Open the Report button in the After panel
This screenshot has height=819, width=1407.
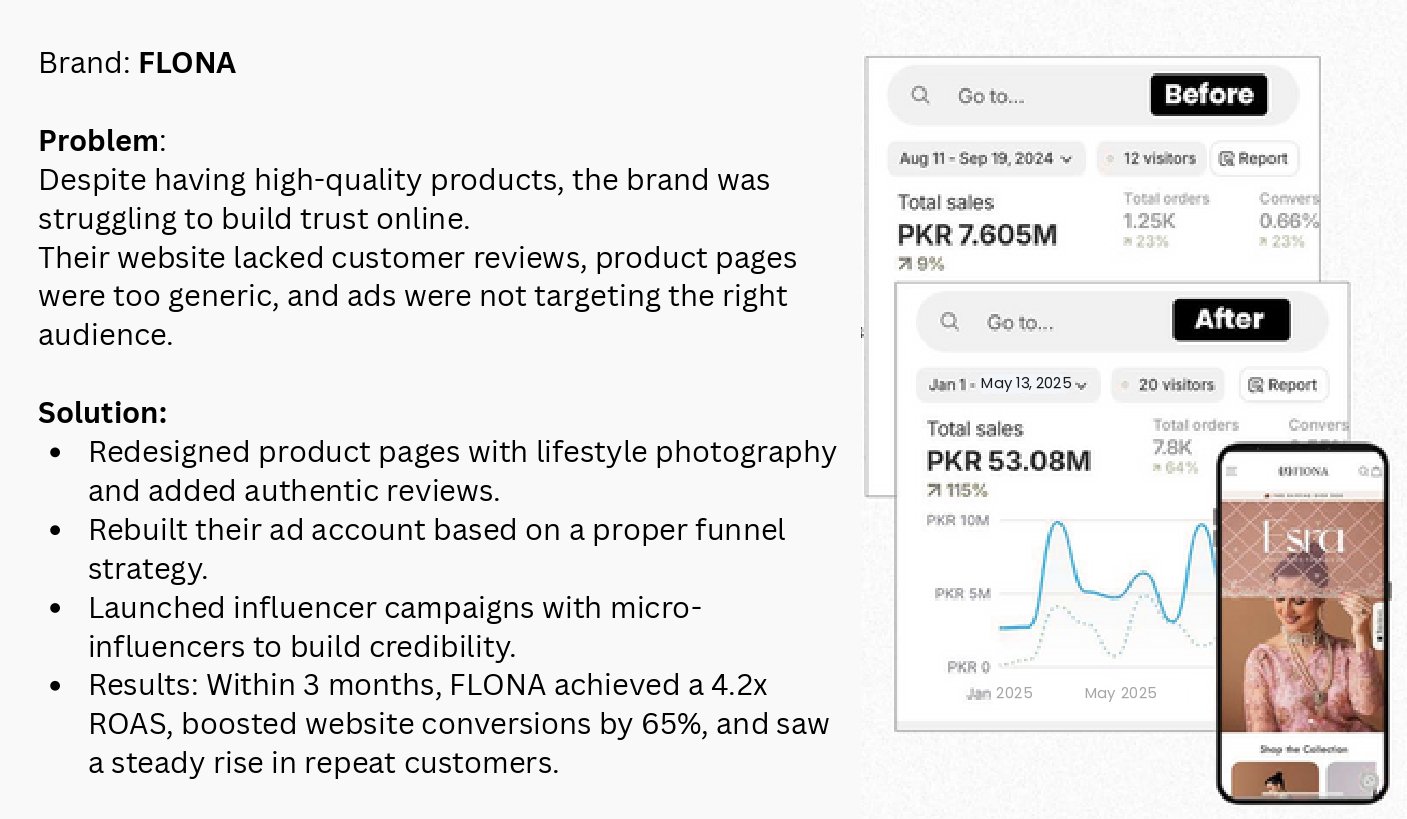pyautogui.click(x=1283, y=384)
